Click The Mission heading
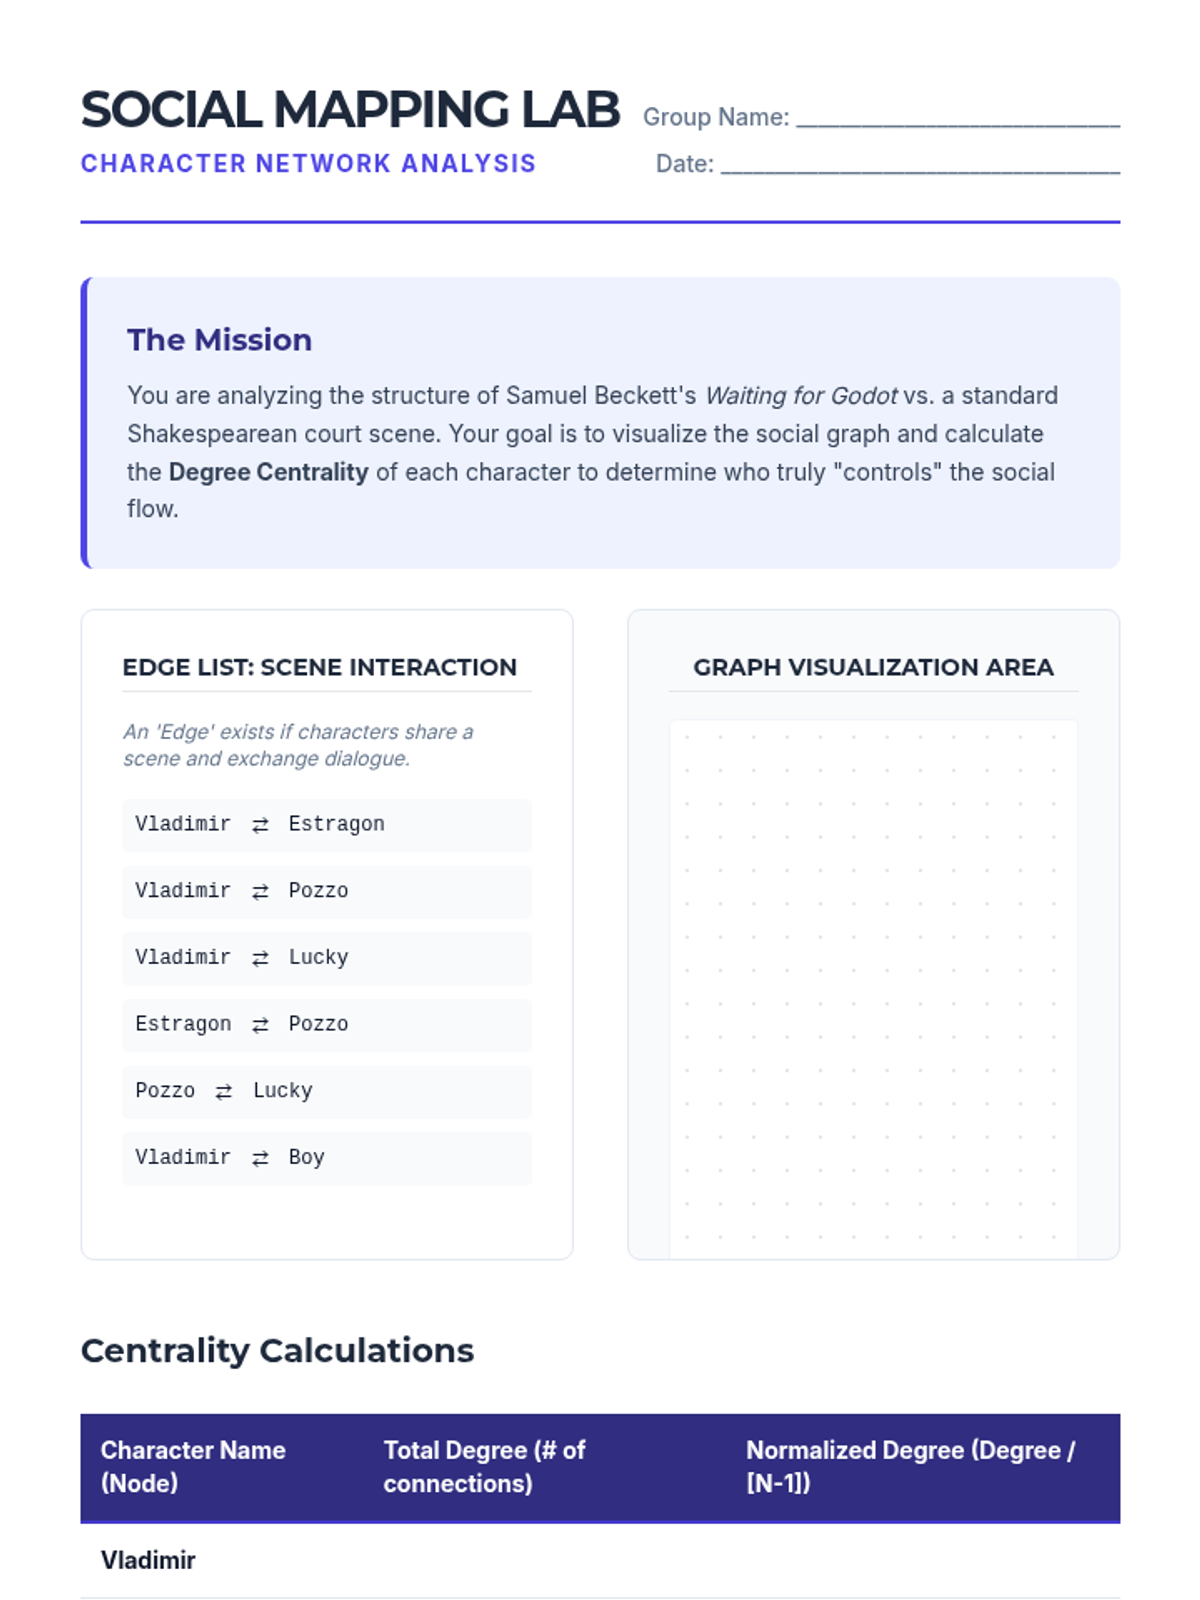Screen dimensions: 1200x1600 coord(219,340)
